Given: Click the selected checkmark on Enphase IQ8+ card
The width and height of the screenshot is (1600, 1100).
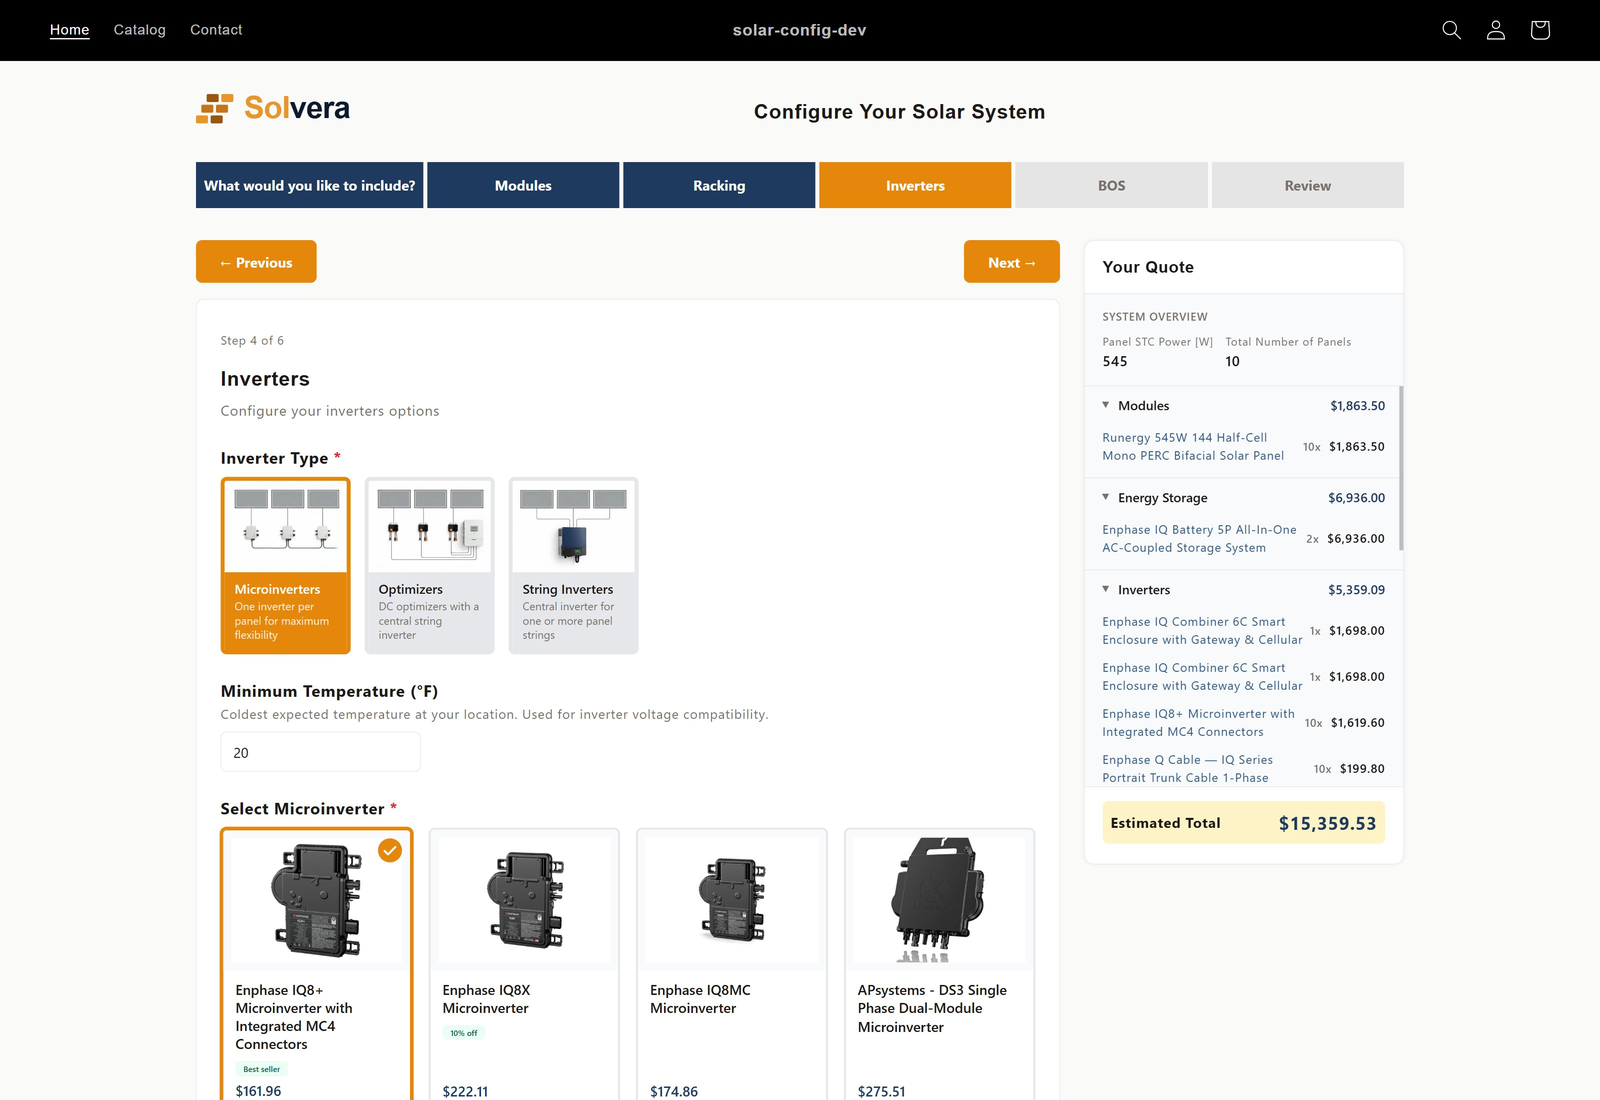Looking at the screenshot, I should (x=390, y=850).
